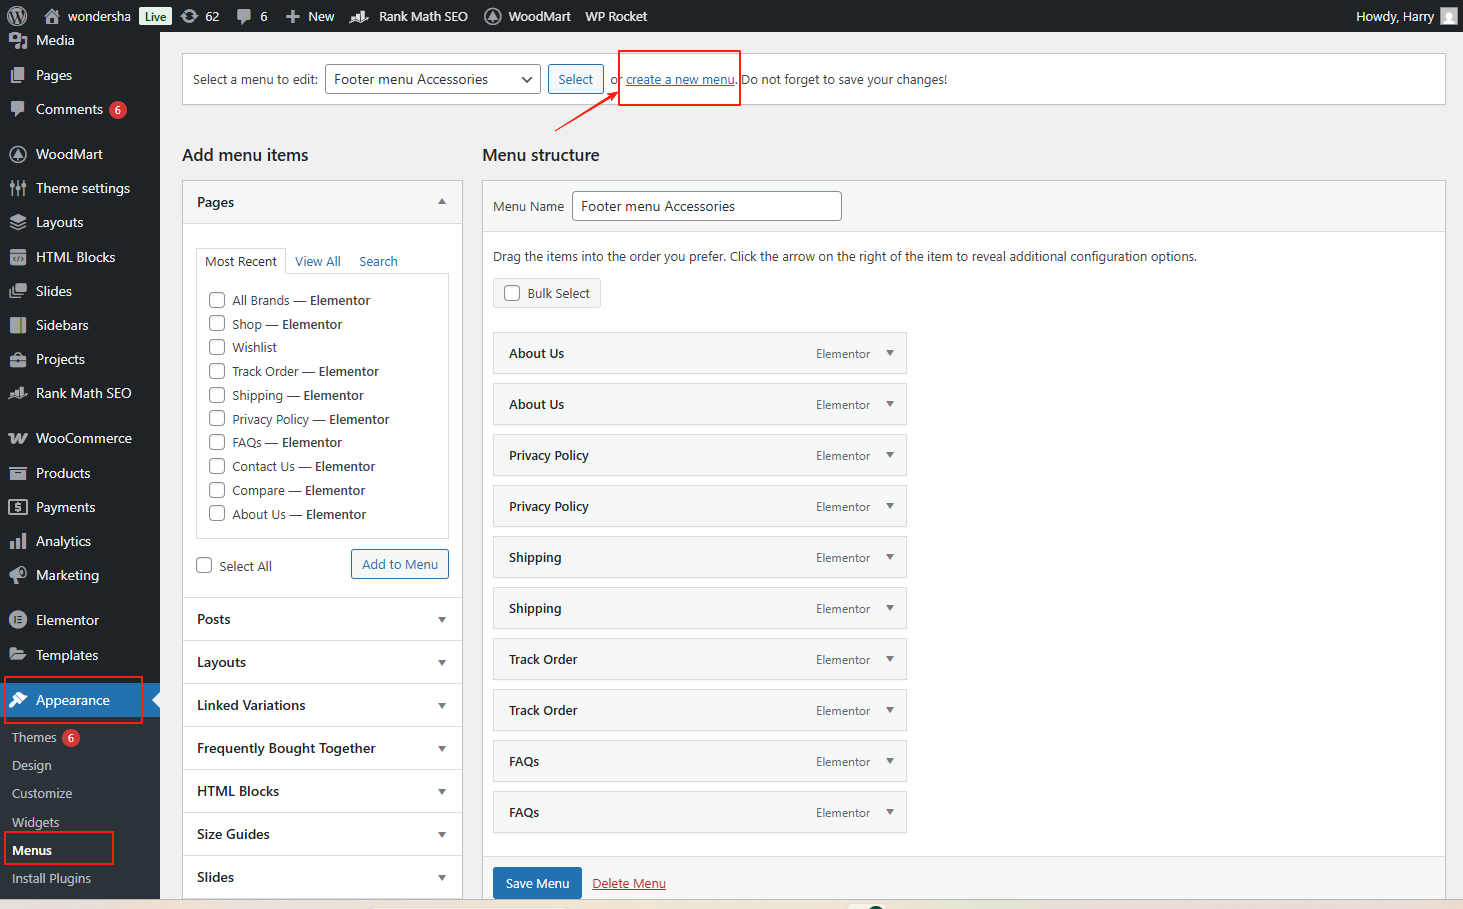Click the WordPress logo icon in admin bar
This screenshot has width=1463, height=909.
(17, 16)
